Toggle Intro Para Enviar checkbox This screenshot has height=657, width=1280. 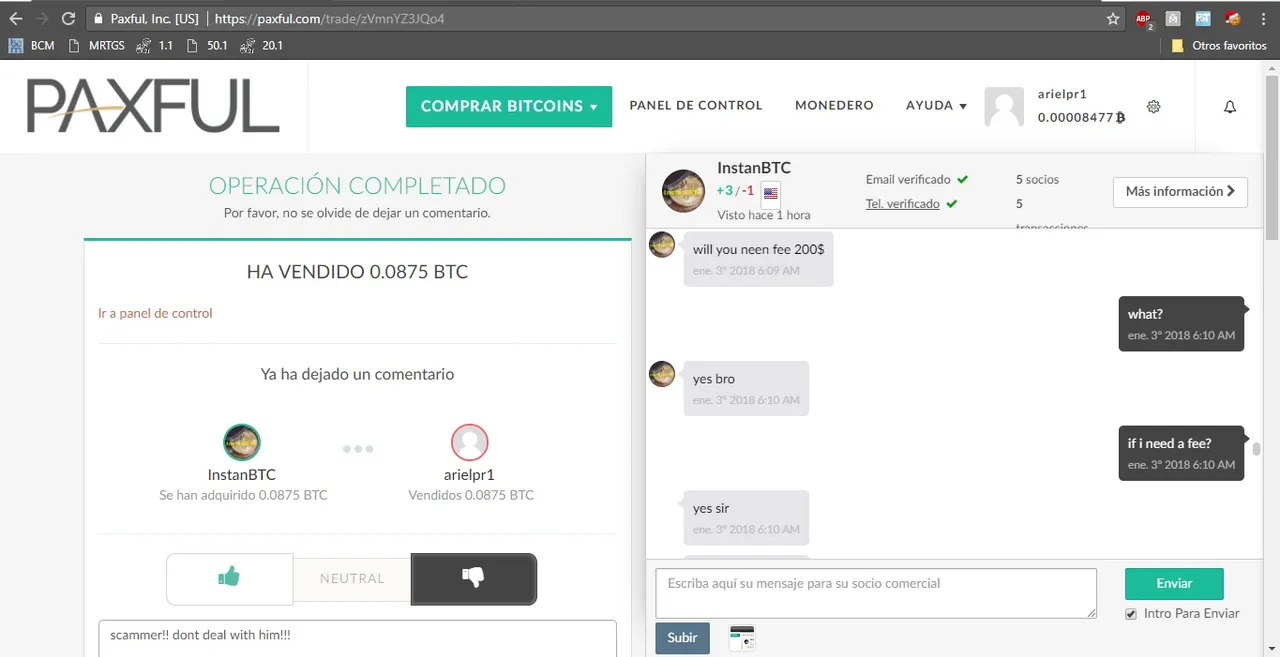pos(1131,614)
